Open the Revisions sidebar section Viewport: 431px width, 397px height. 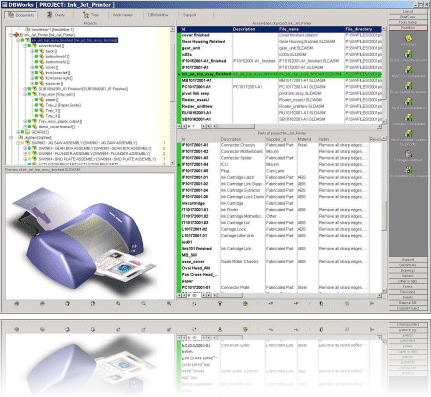408,292
